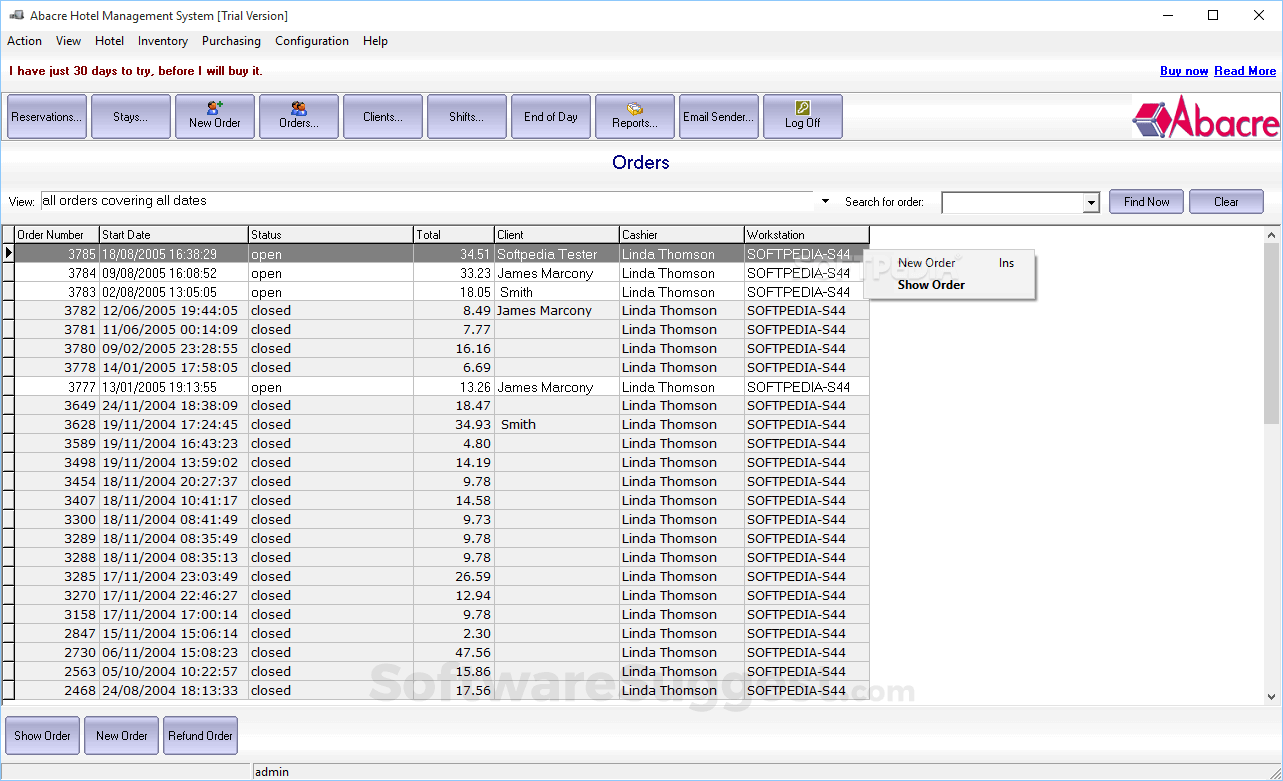Screen dimensions: 1283x781
Task: Check the row checkbox for order 3782
Action: (x=7, y=311)
